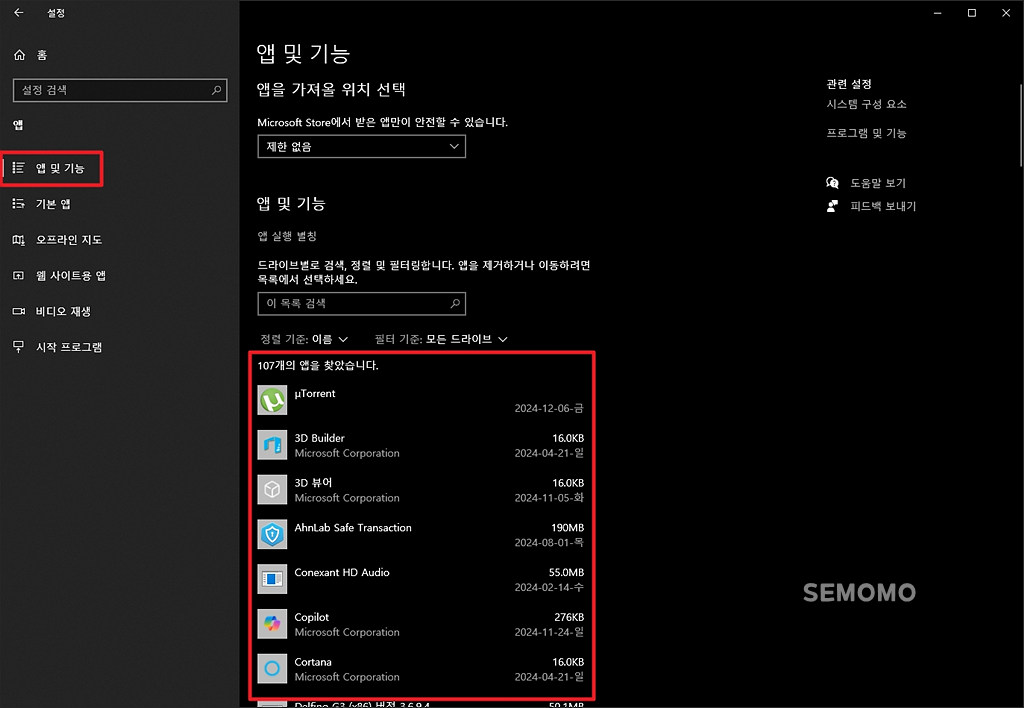Select the 기본 앱 sidebar icon

point(18,204)
